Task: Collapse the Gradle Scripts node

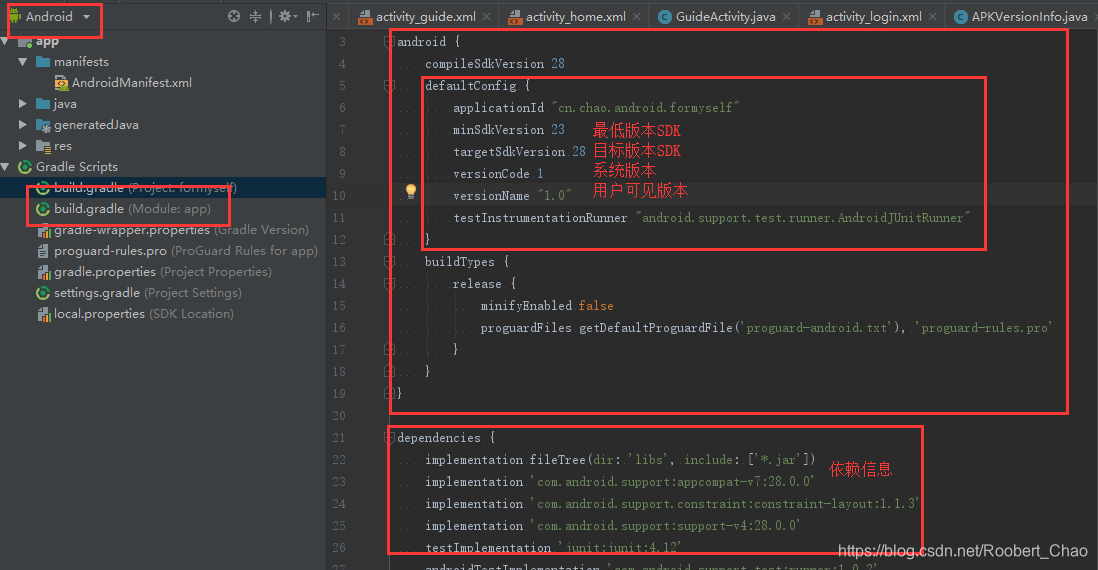Action: (6, 167)
